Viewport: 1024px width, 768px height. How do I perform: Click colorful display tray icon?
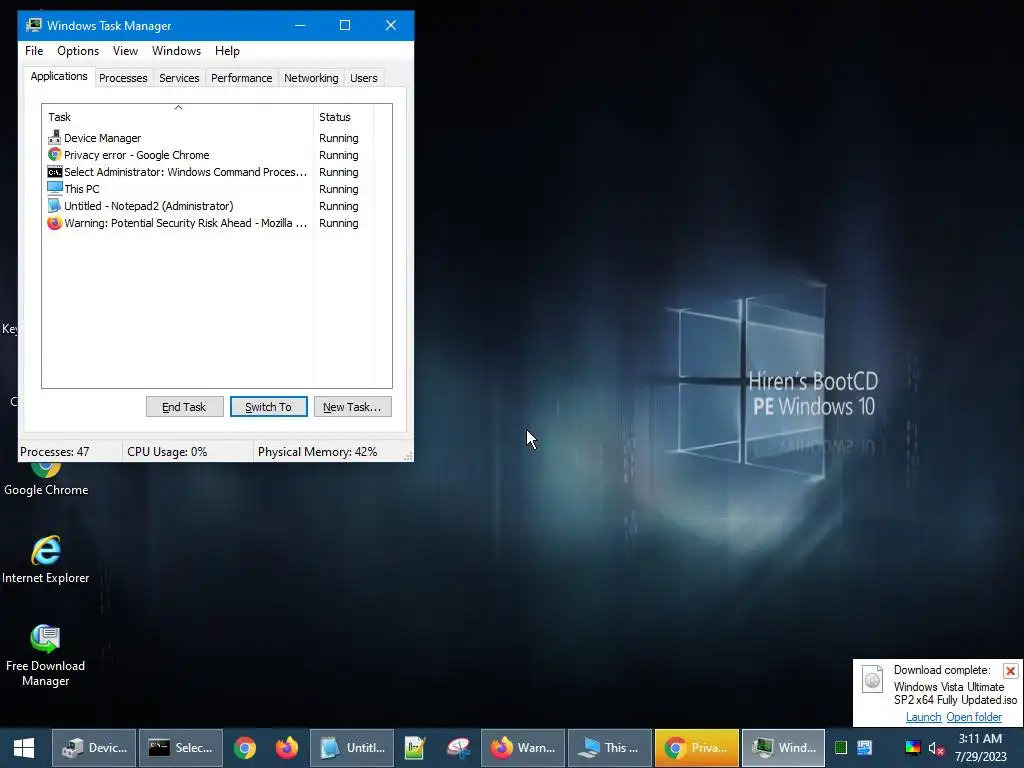(x=912, y=748)
